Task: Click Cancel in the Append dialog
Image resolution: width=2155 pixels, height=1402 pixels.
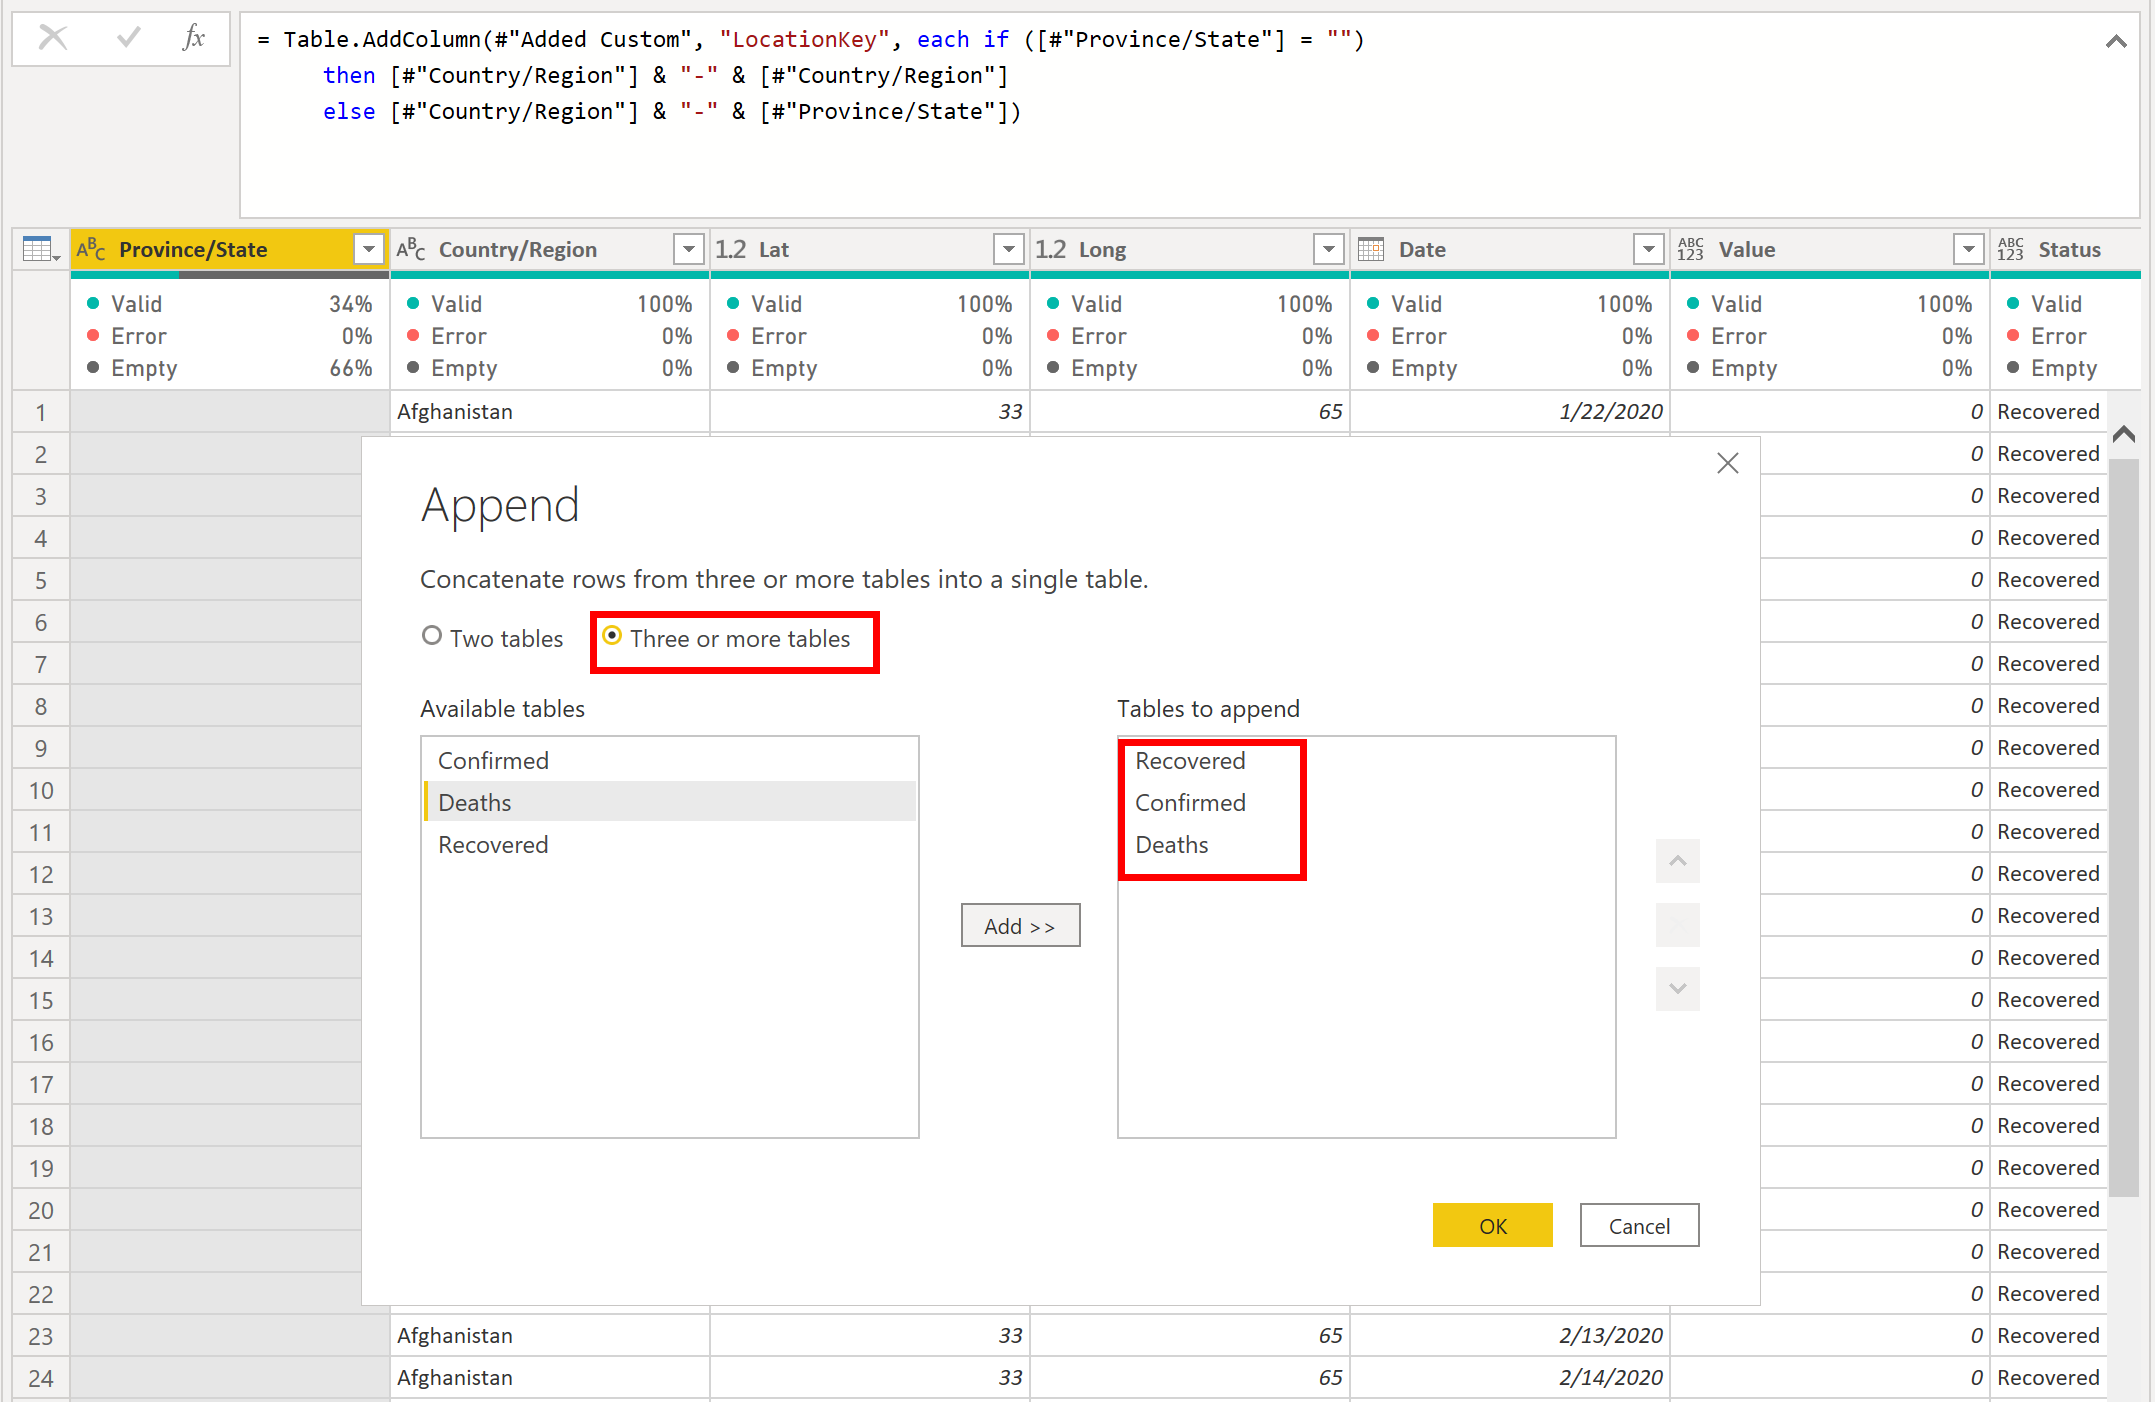Action: (x=1638, y=1226)
